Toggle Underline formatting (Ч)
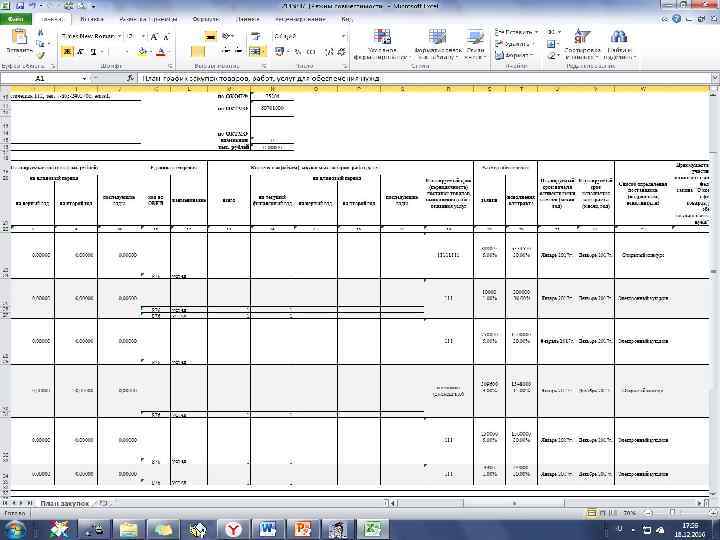The height and width of the screenshot is (540, 720). [93, 51]
